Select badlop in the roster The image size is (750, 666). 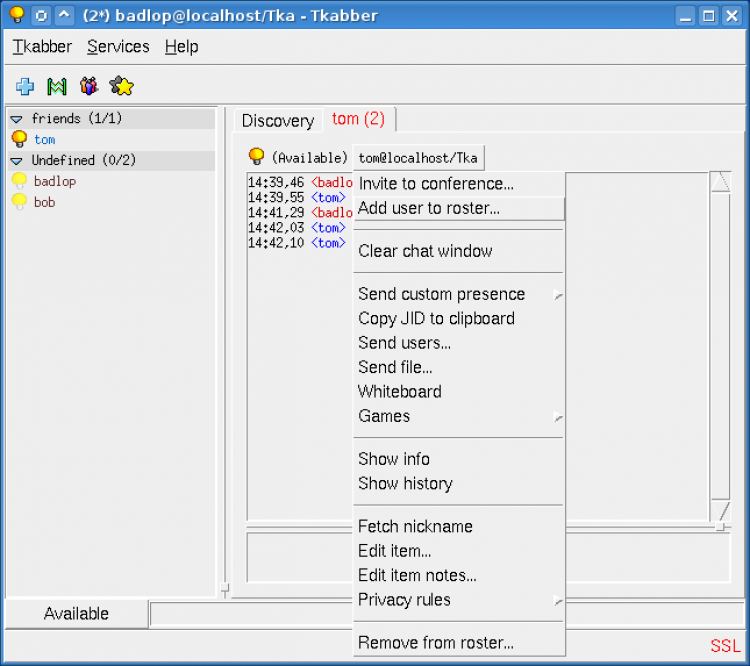click(x=55, y=182)
